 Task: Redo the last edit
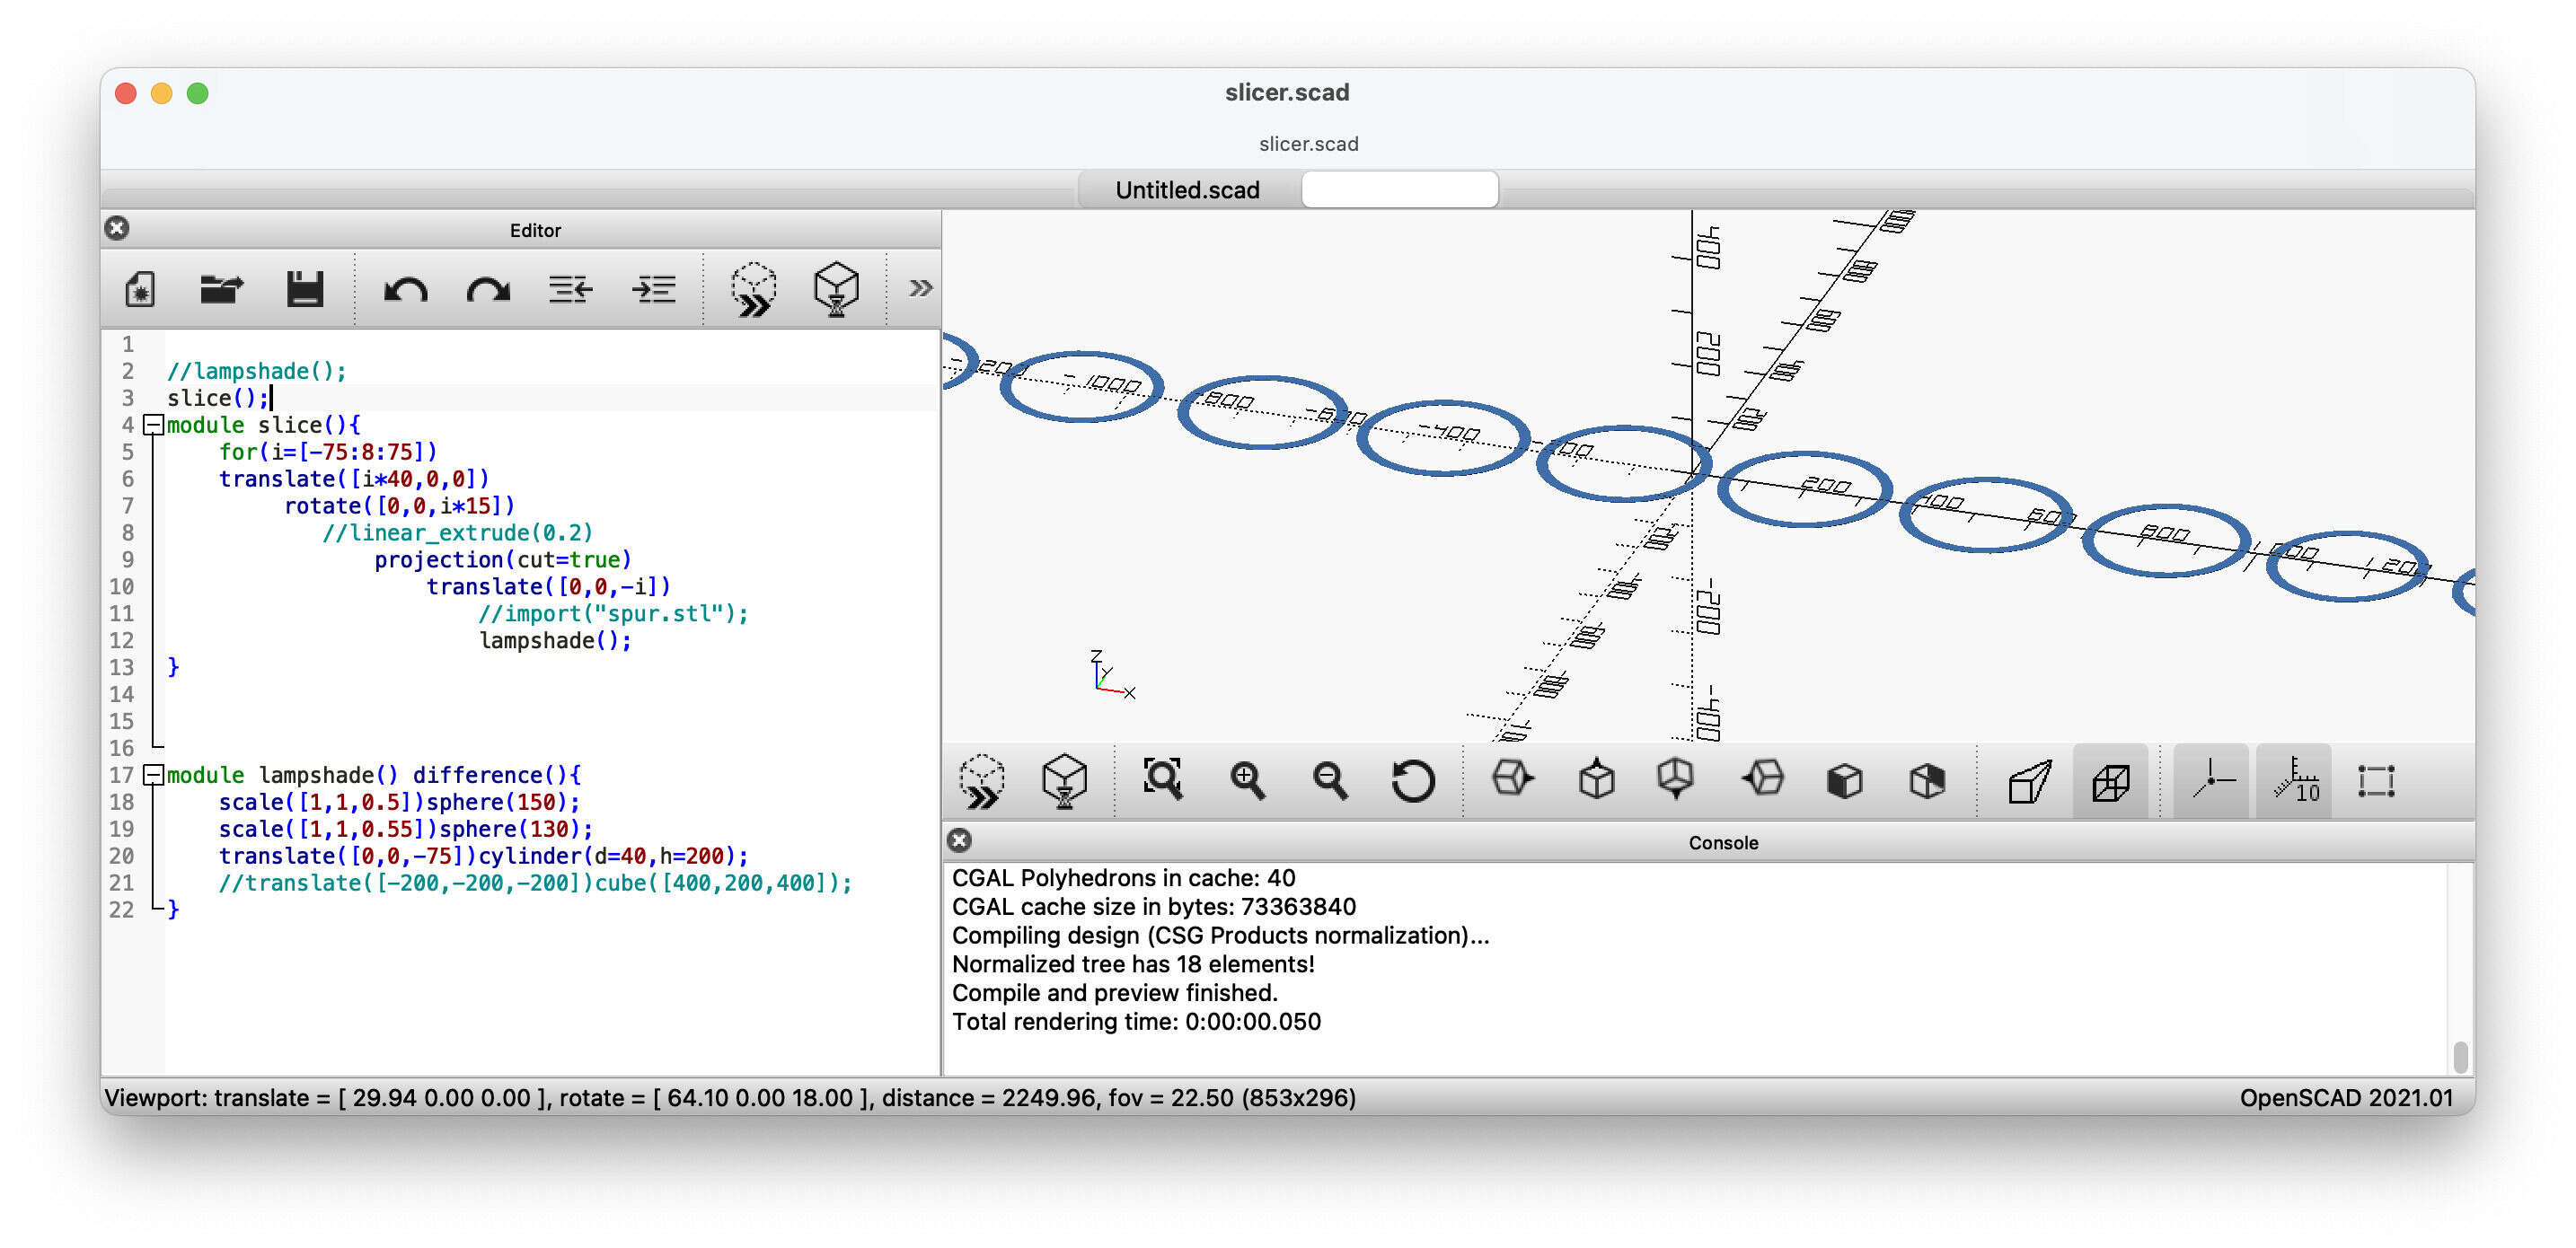coord(488,290)
